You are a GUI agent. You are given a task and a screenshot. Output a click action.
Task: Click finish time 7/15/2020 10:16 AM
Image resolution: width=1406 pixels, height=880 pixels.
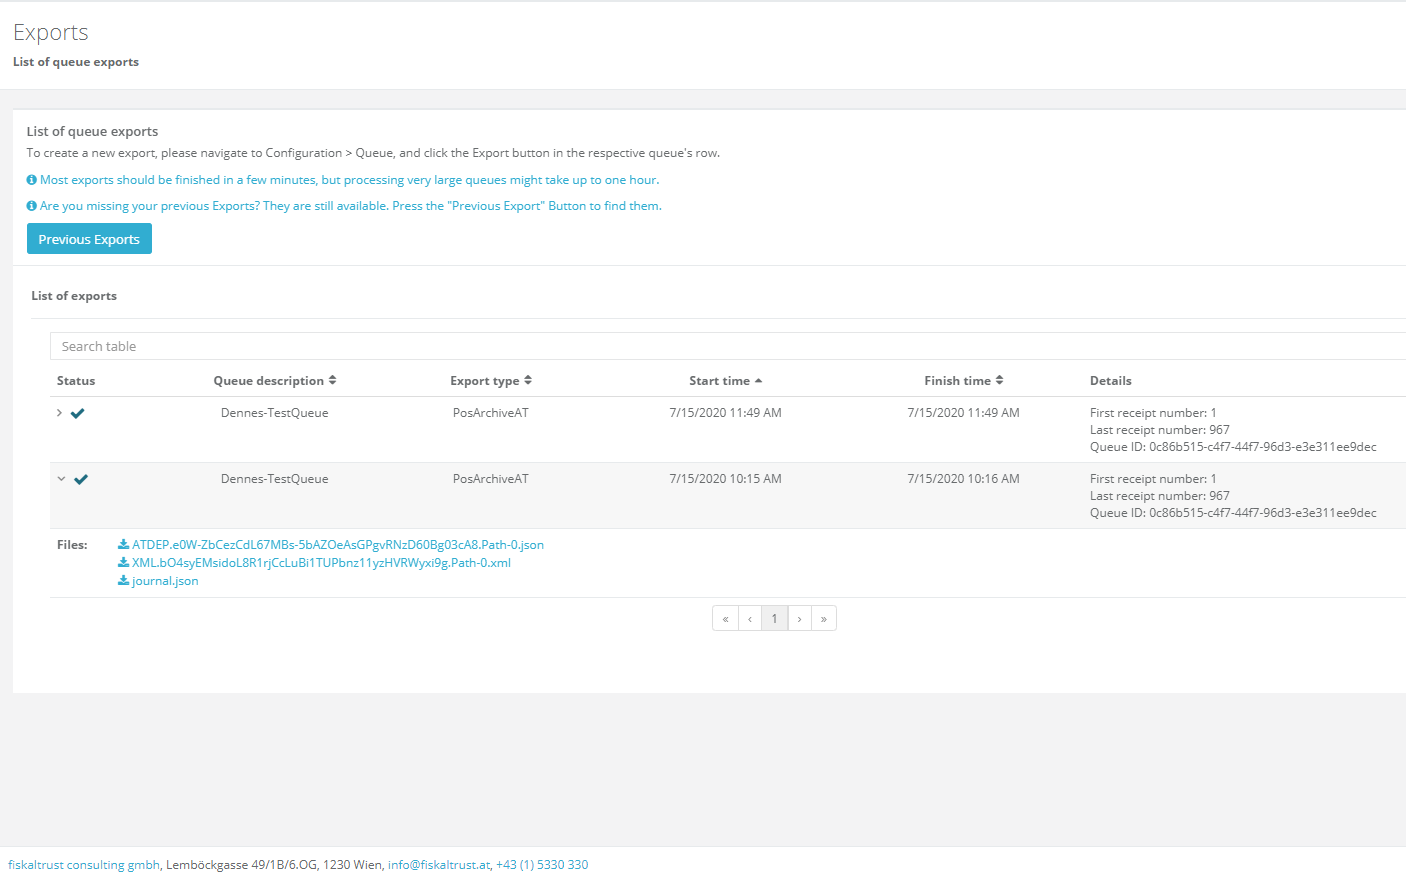coord(963,479)
